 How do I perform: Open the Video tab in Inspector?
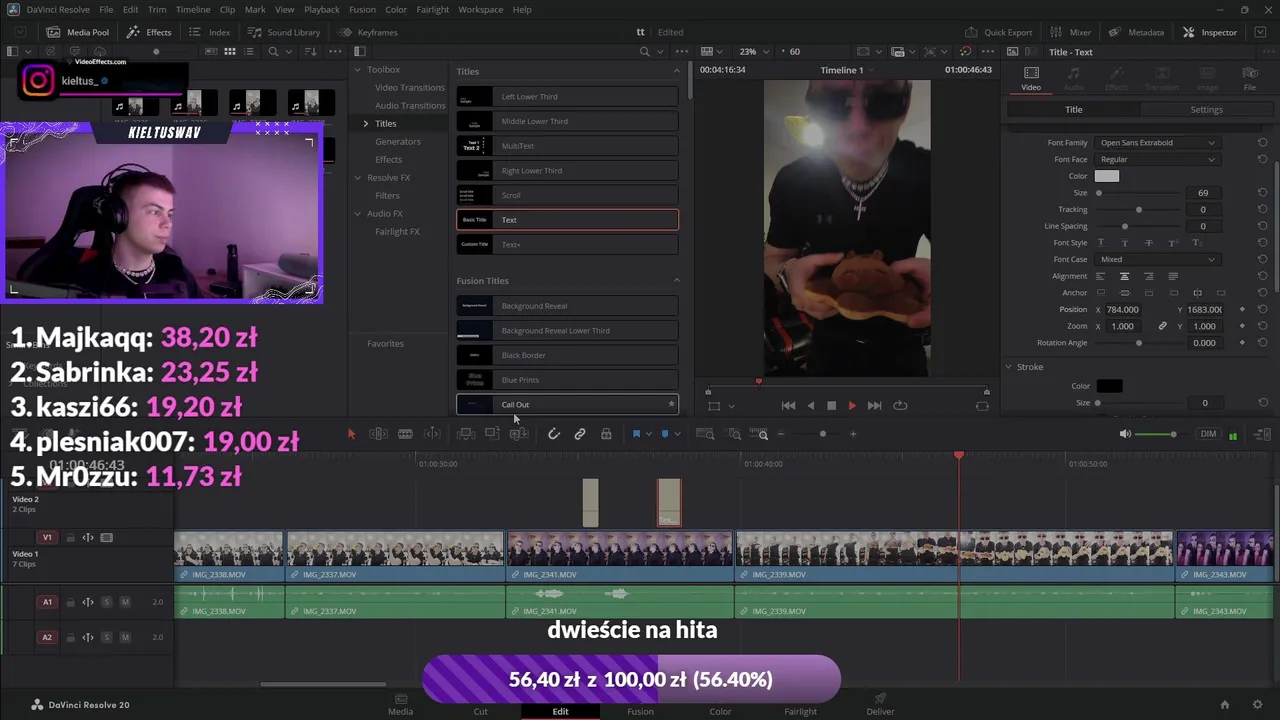(1031, 79)
